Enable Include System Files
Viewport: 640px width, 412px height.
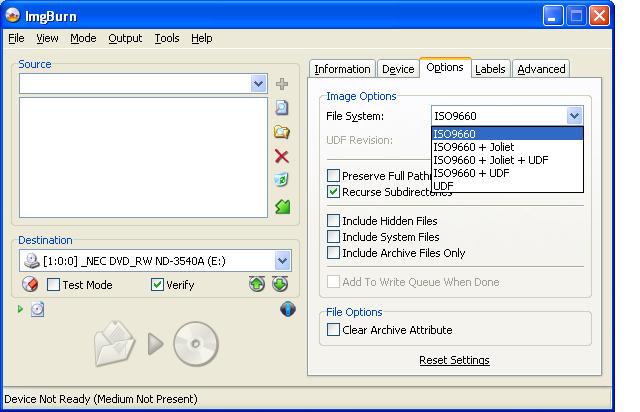[333, 237]
